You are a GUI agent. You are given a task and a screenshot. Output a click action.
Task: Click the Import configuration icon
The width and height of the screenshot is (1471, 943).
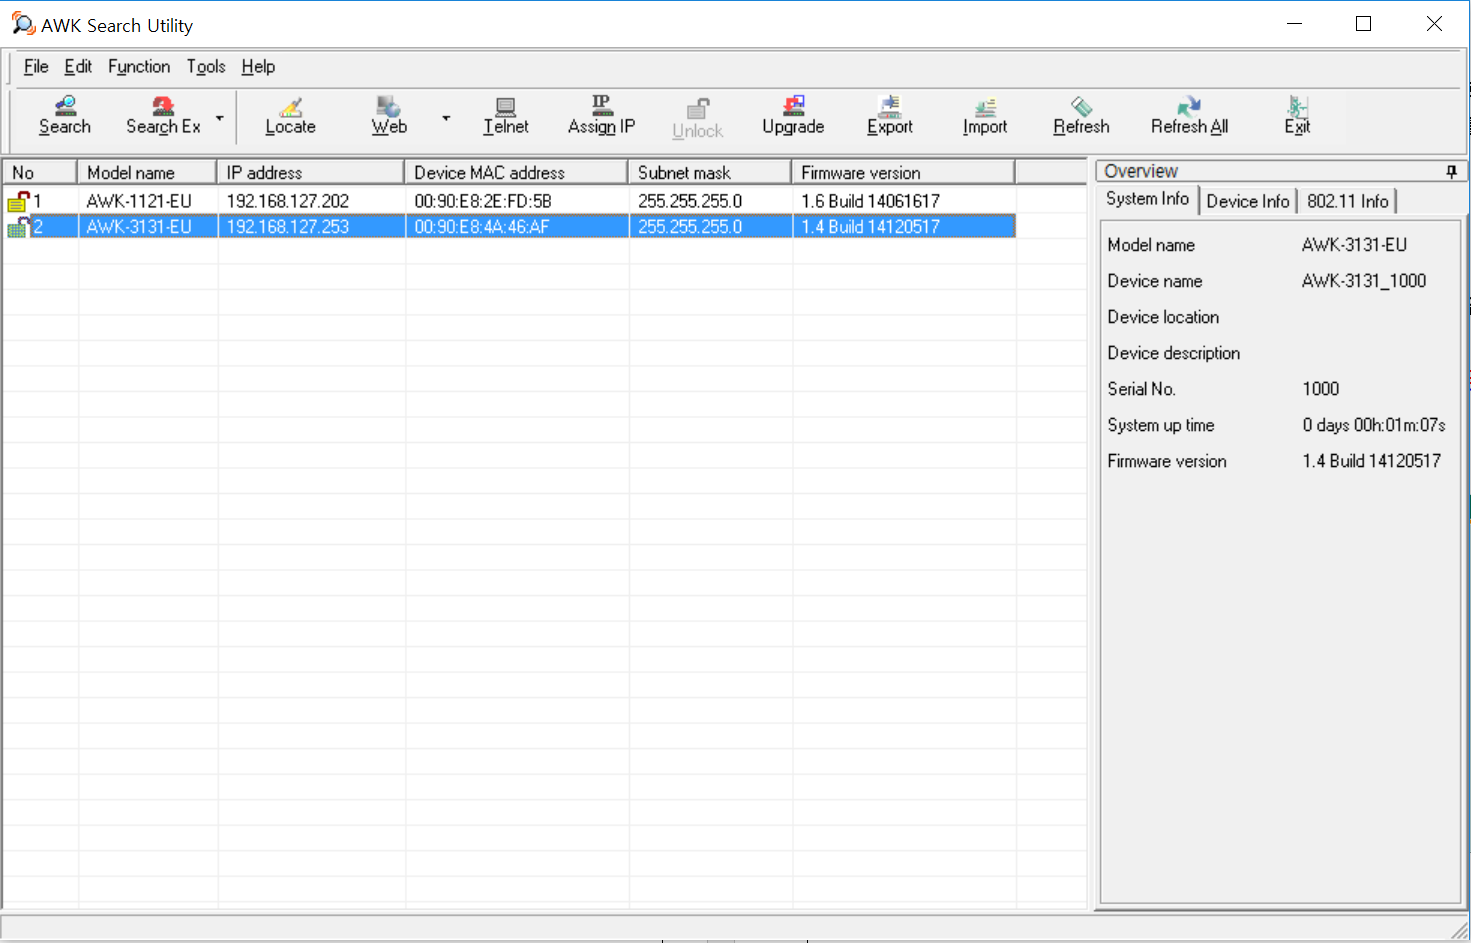pyautogui.click(x=985, y=116)
